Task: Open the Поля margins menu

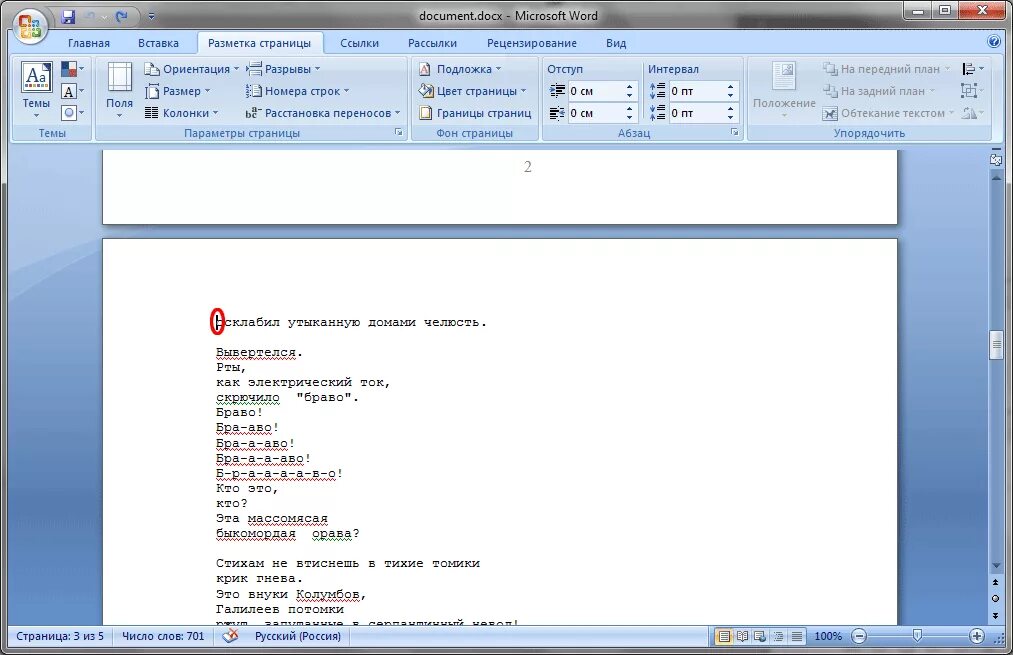Action: pos(120,90)
